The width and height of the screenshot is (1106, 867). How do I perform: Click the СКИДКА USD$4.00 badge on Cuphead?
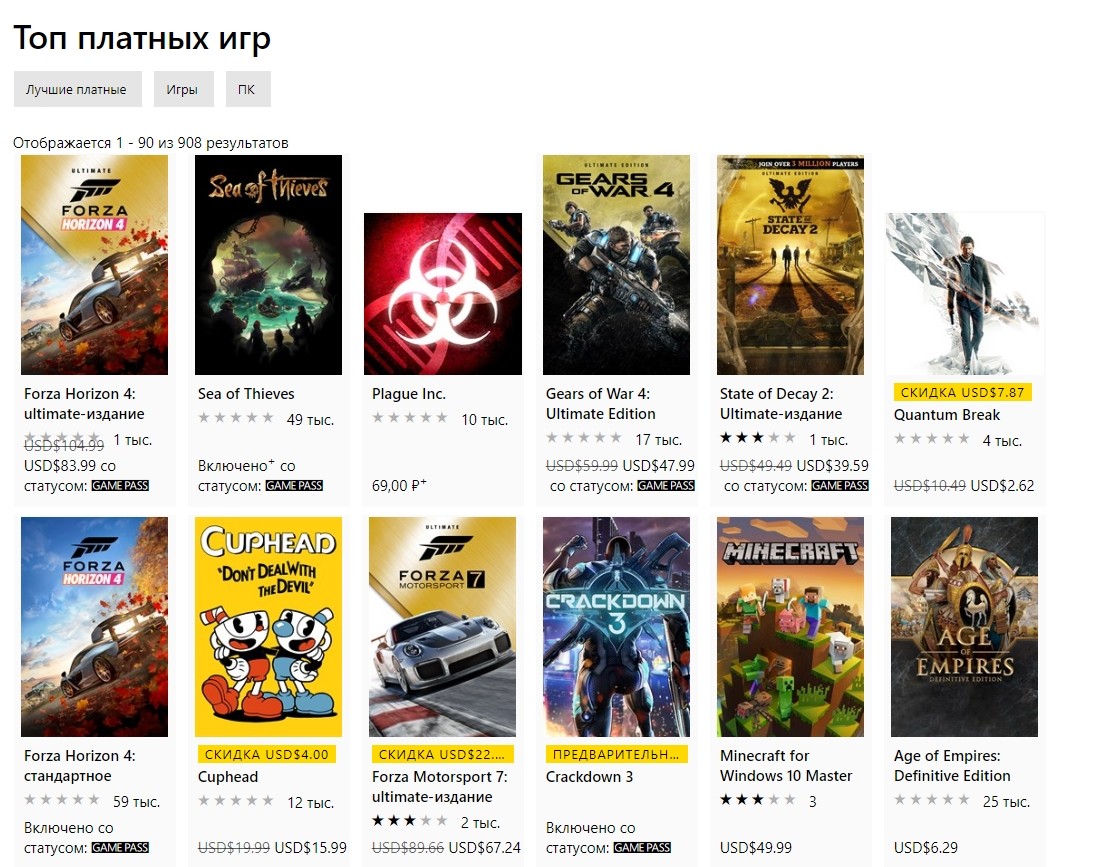coord(267,754)
